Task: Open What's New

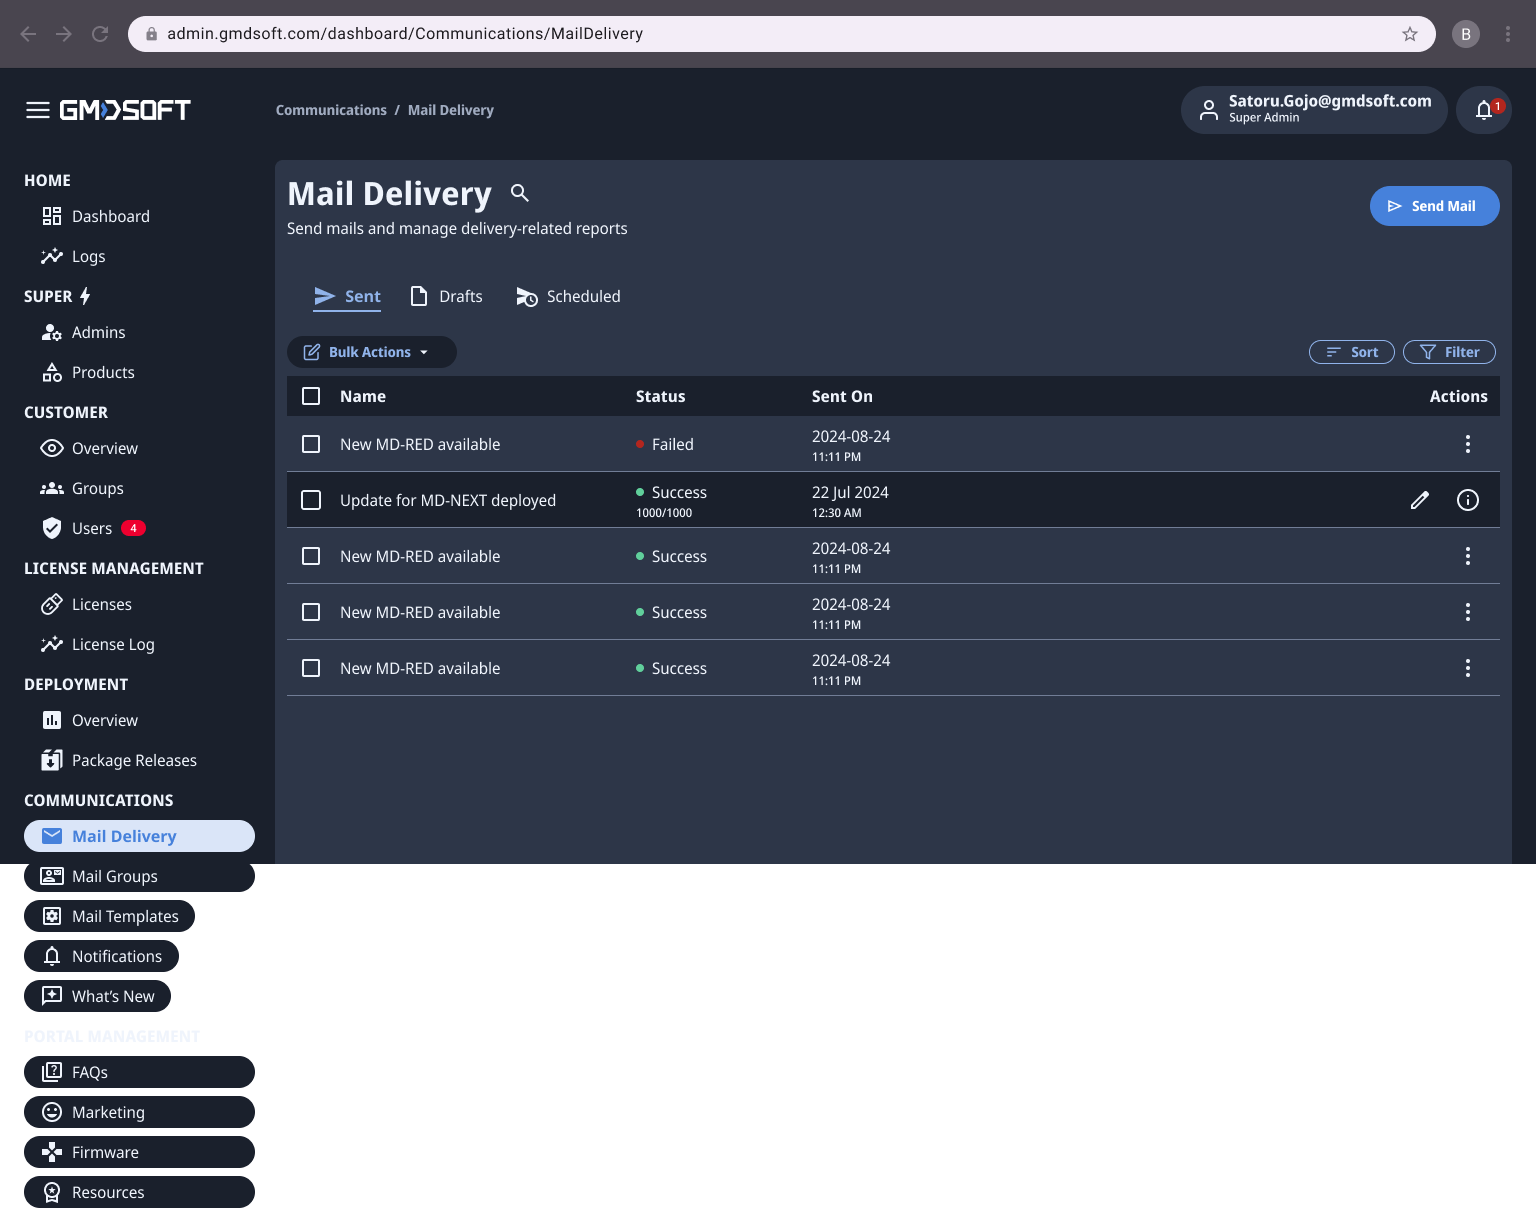Action: tap(97, 996)
